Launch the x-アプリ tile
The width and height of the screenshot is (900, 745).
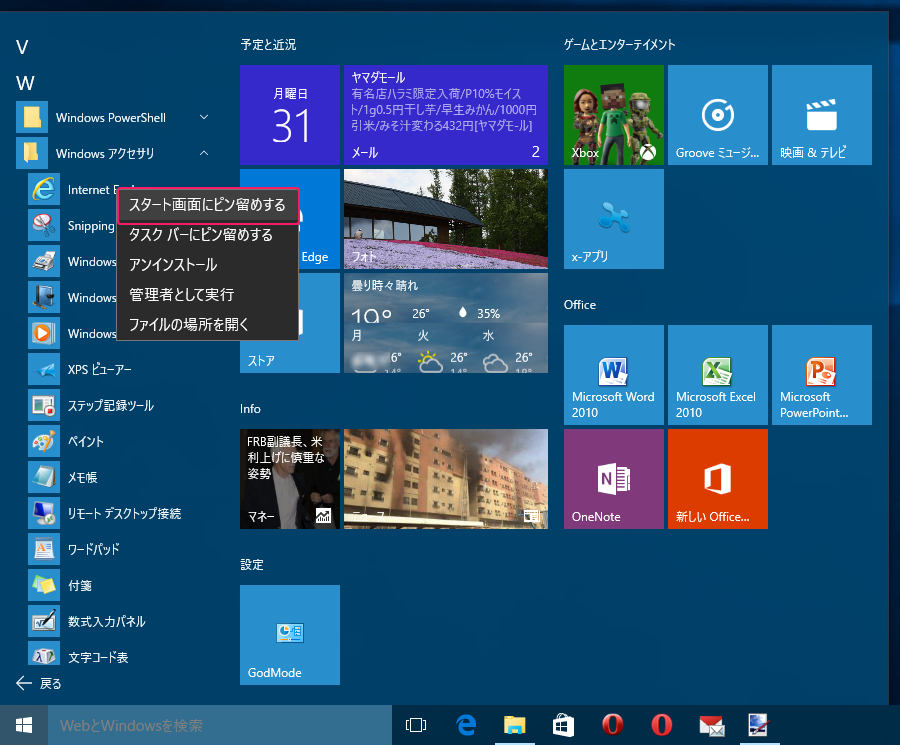[614, 219]
